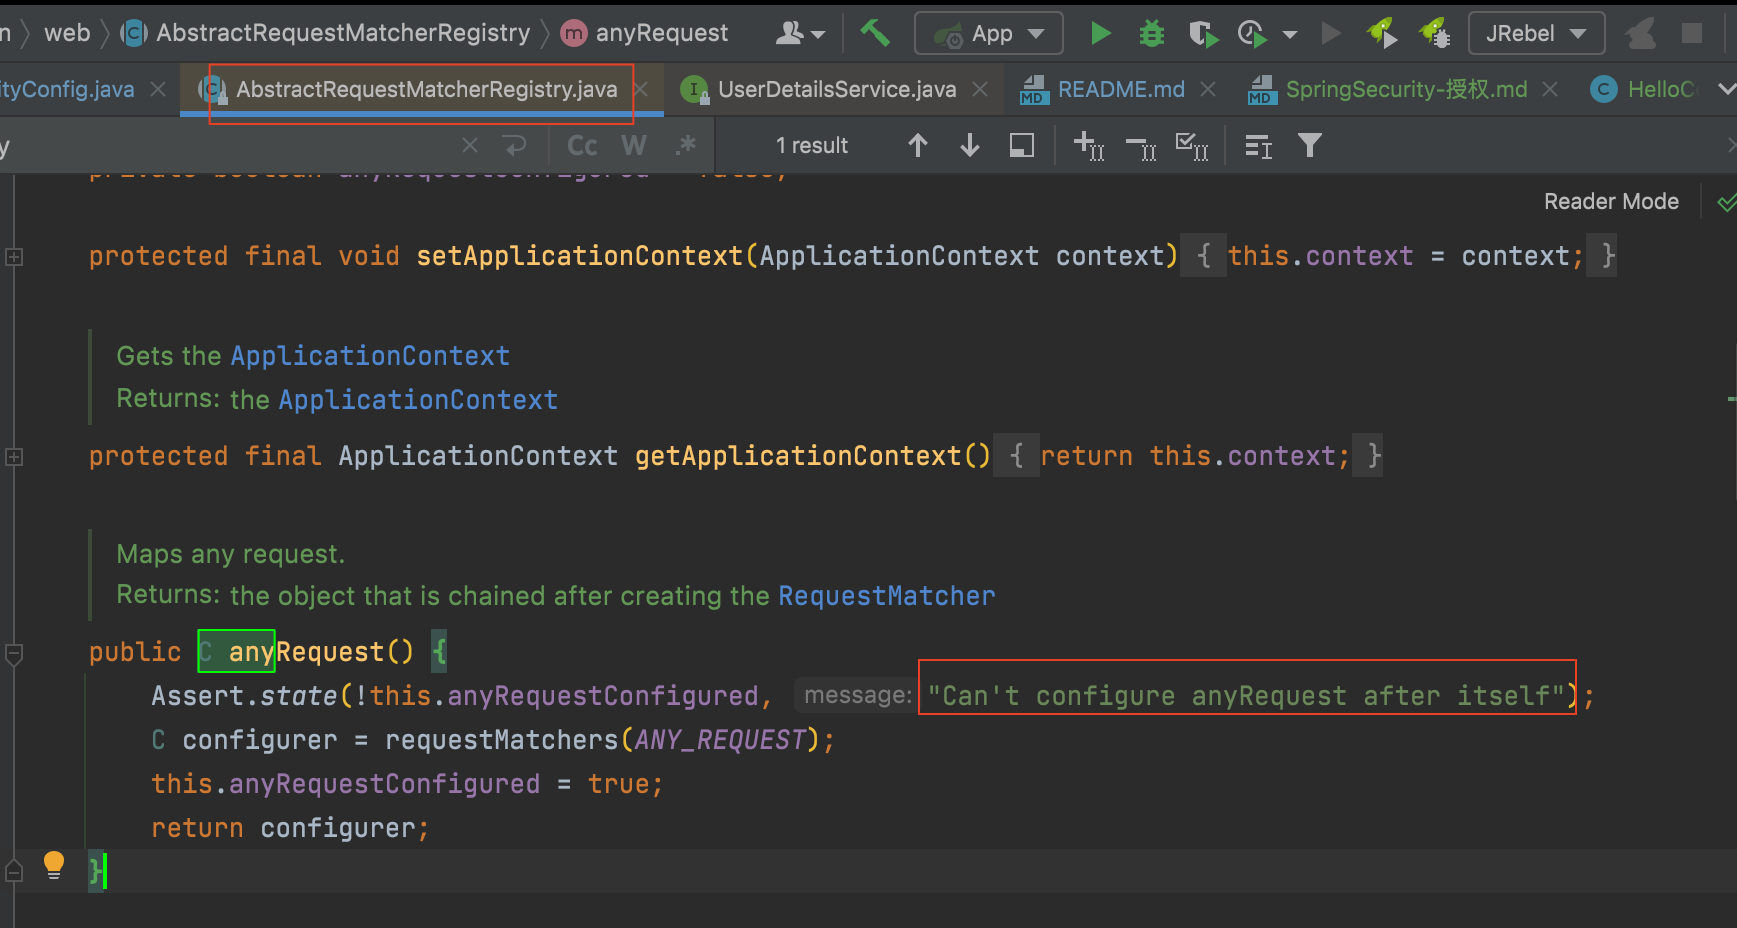1737x928 pixels.
Task: Open the App run configuration dropdown
Action: [x=988, y=34]
